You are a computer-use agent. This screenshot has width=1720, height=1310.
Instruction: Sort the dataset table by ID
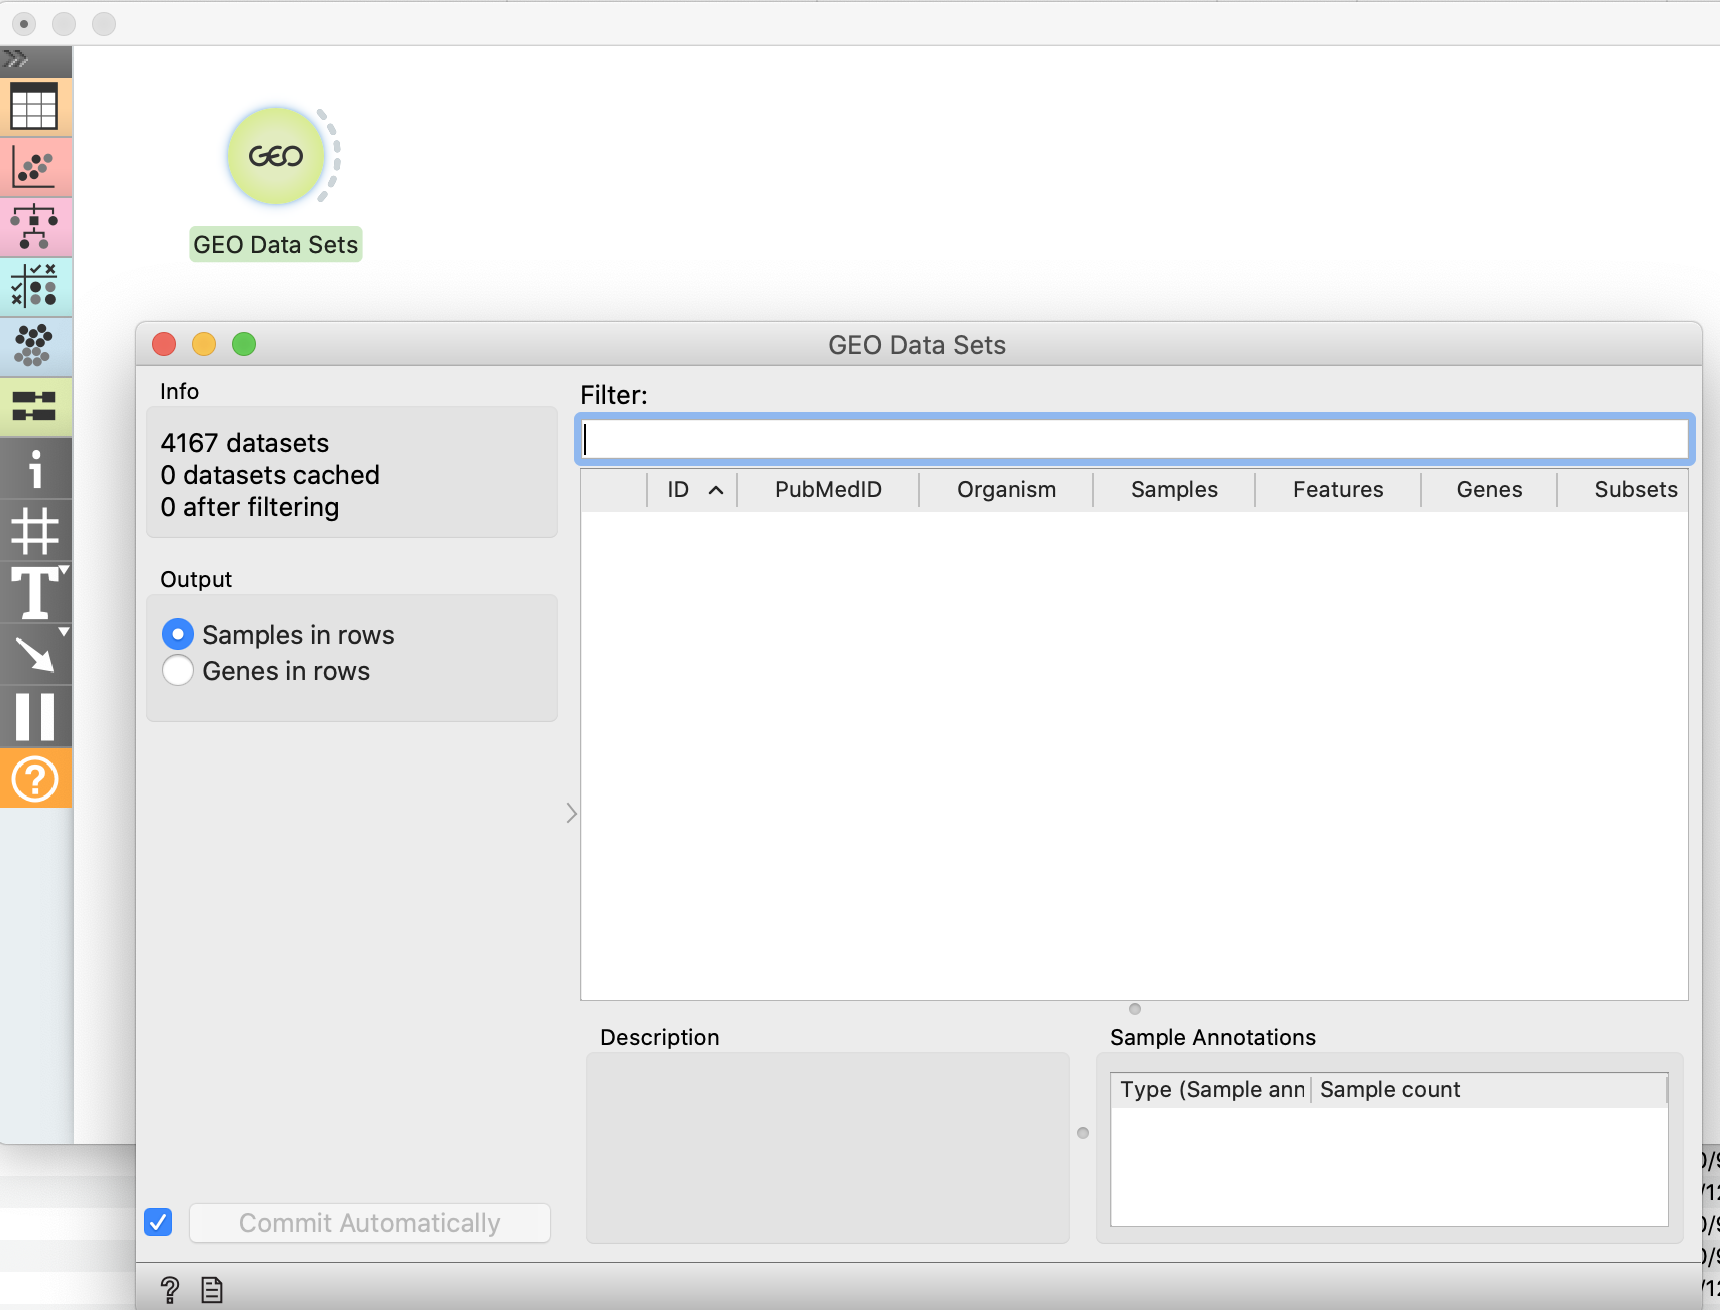[x=692, y=489]
